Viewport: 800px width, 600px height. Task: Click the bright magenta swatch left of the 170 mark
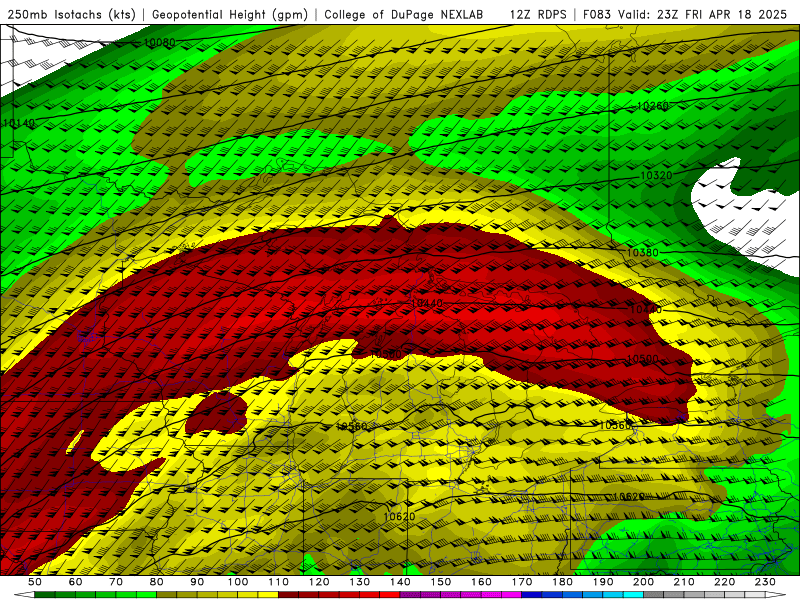click(x=512, y=595)
